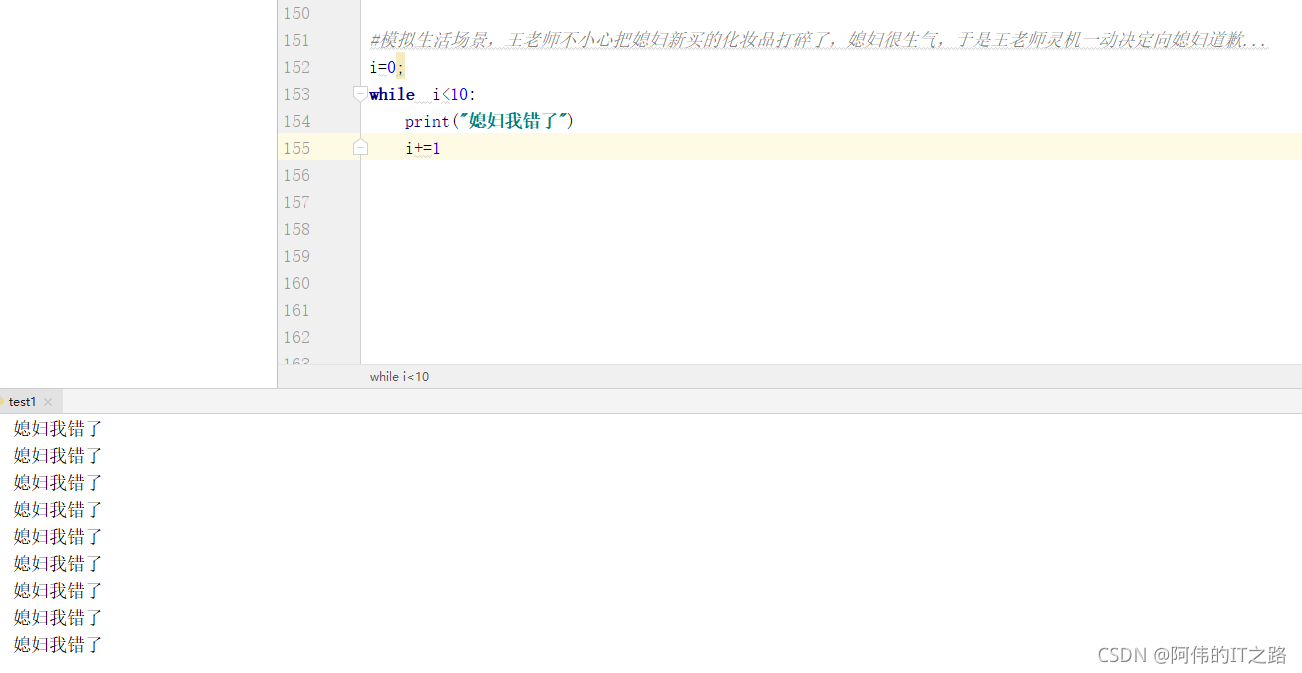The height and width of the screenshot is (673, 1302).
Task: Click gutter line number 157
Action: point(297,203)
